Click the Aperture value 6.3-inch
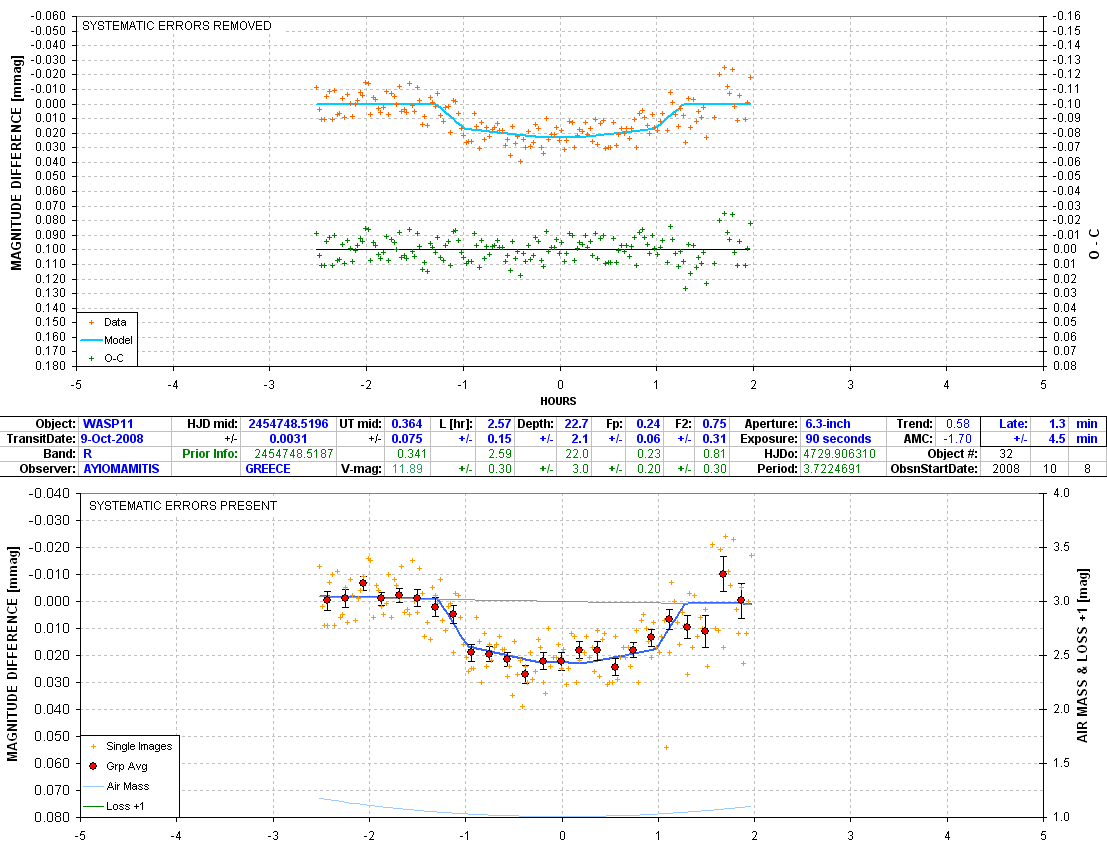 [827, 424]
